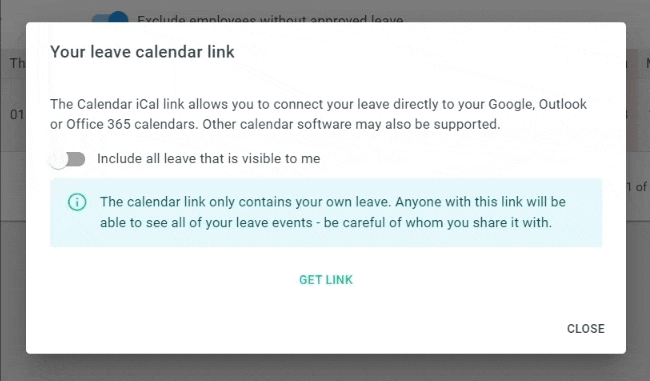Image resolution: width=650 pixels, height=381 pixels.
Task: Click the 'Your leave calendar link' dialog title
Action: tap(142, 52)
